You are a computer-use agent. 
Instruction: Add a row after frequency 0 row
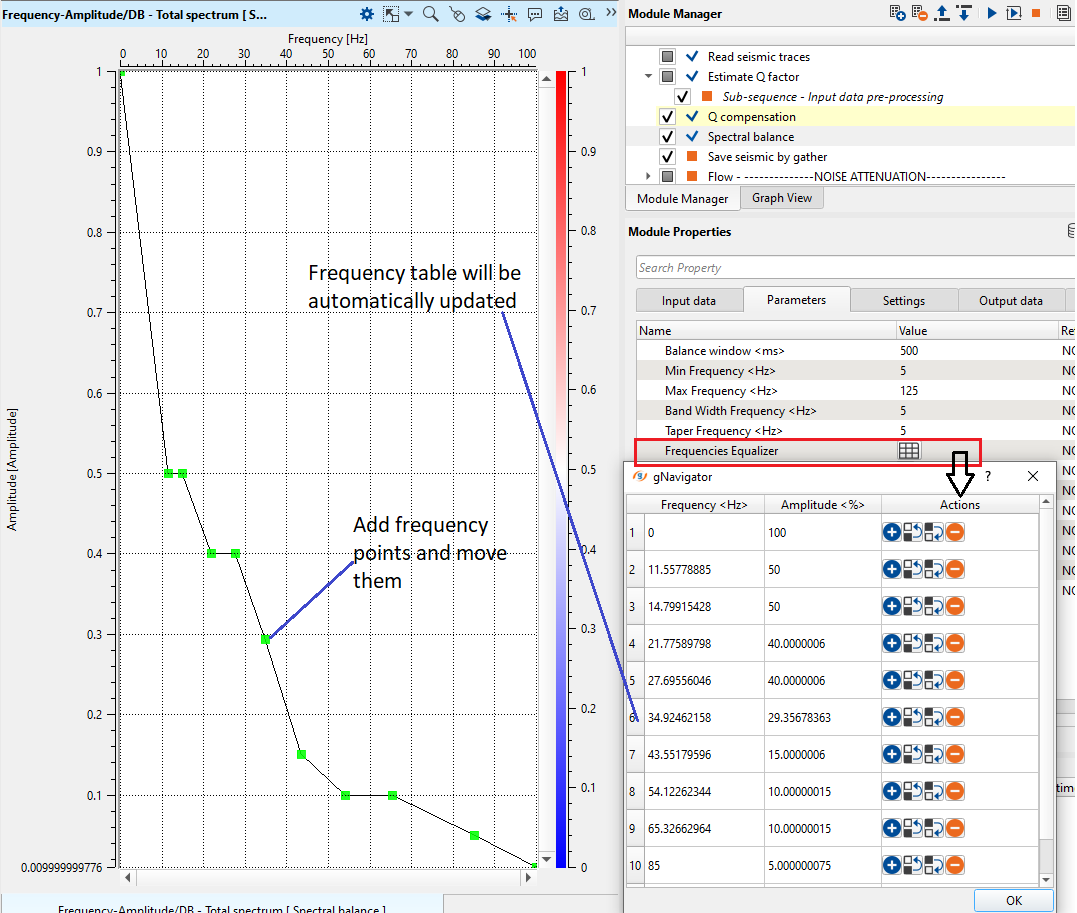[891, 533]
